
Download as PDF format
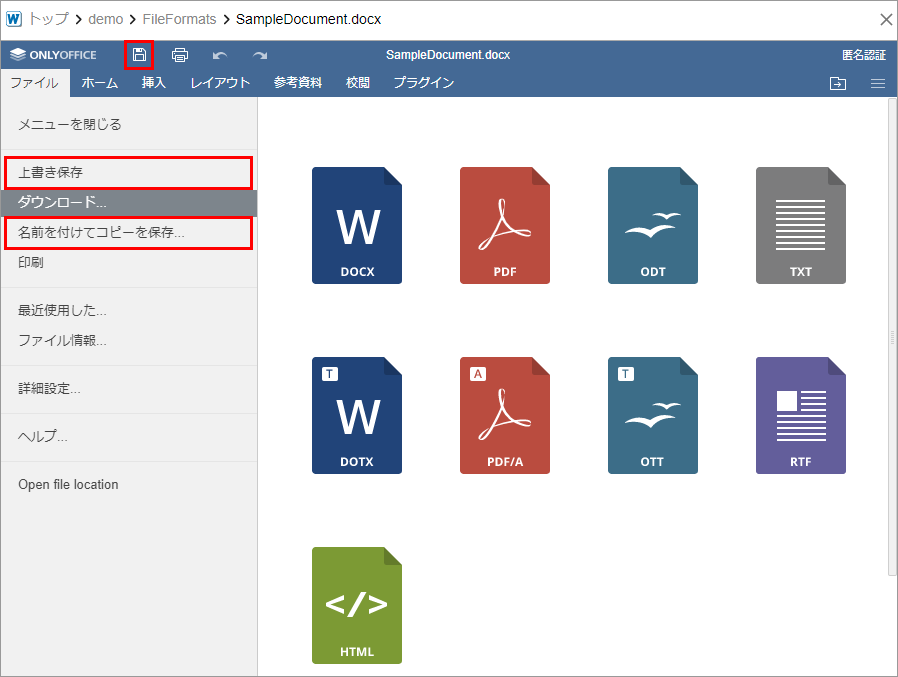[x=505, y=225]
